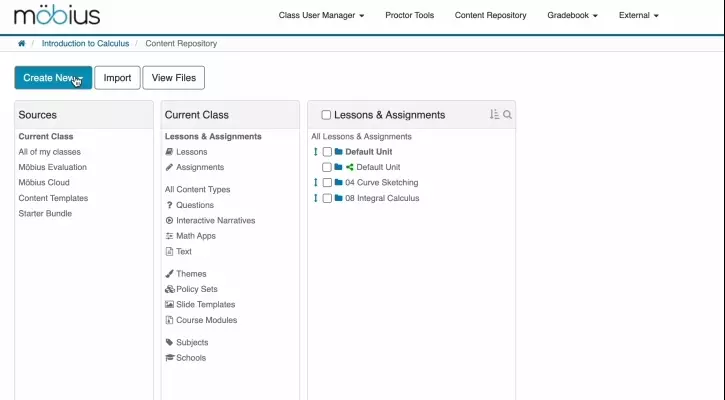Select Möbius Cloud under Sources
The image size is (725, 400).
pos(44,183)
